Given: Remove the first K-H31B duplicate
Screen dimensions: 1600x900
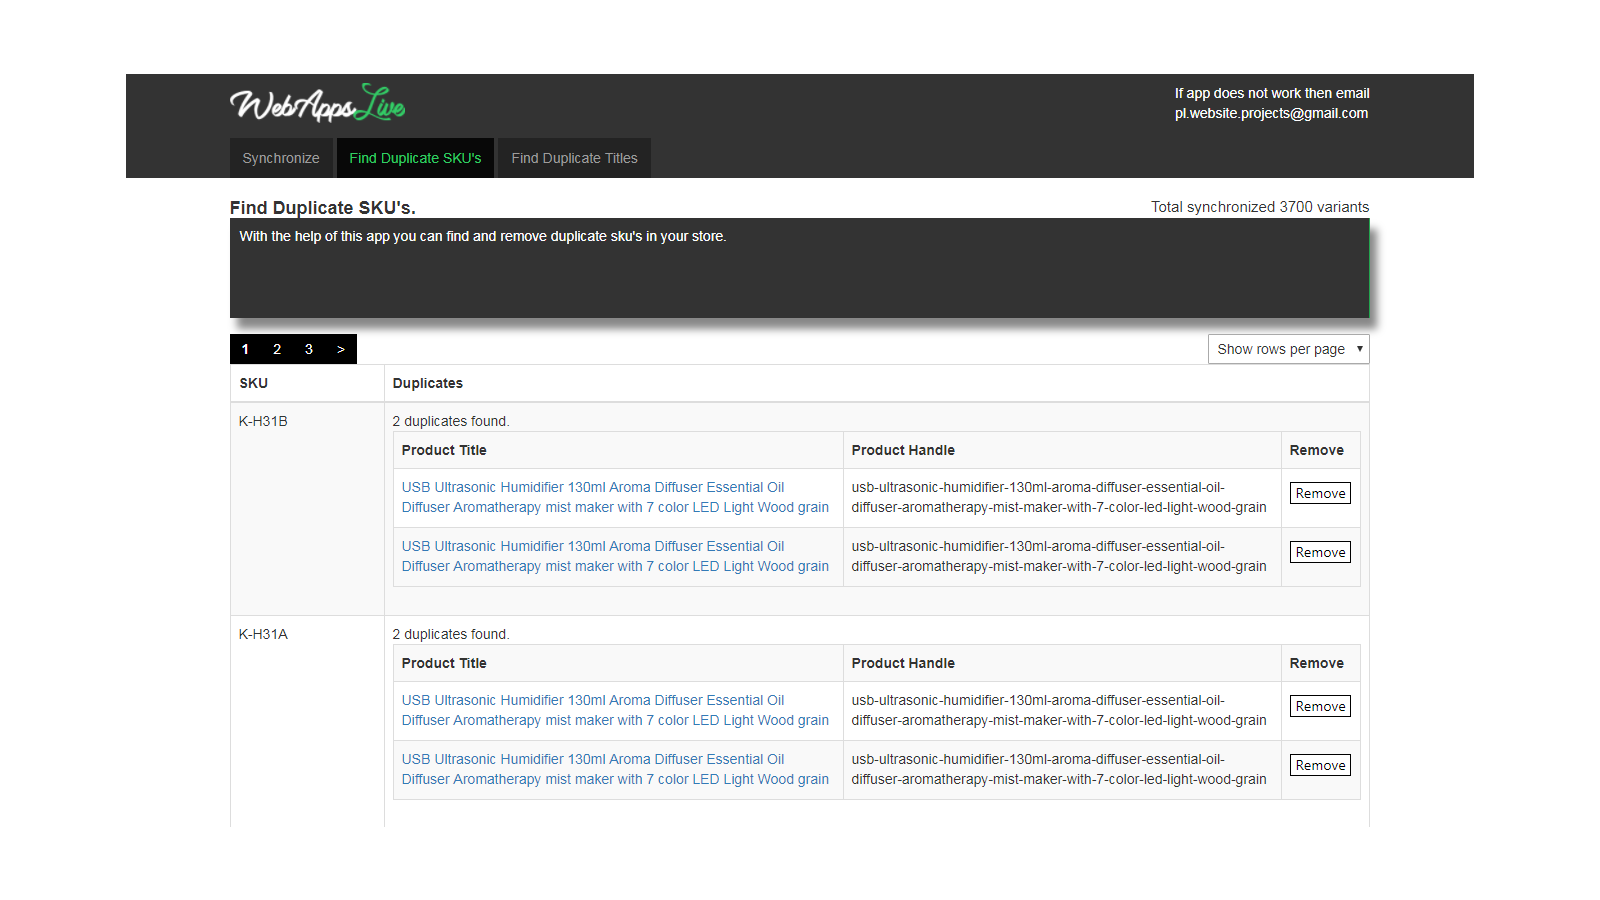Looking at the screenshot, I should (1320, 493).
